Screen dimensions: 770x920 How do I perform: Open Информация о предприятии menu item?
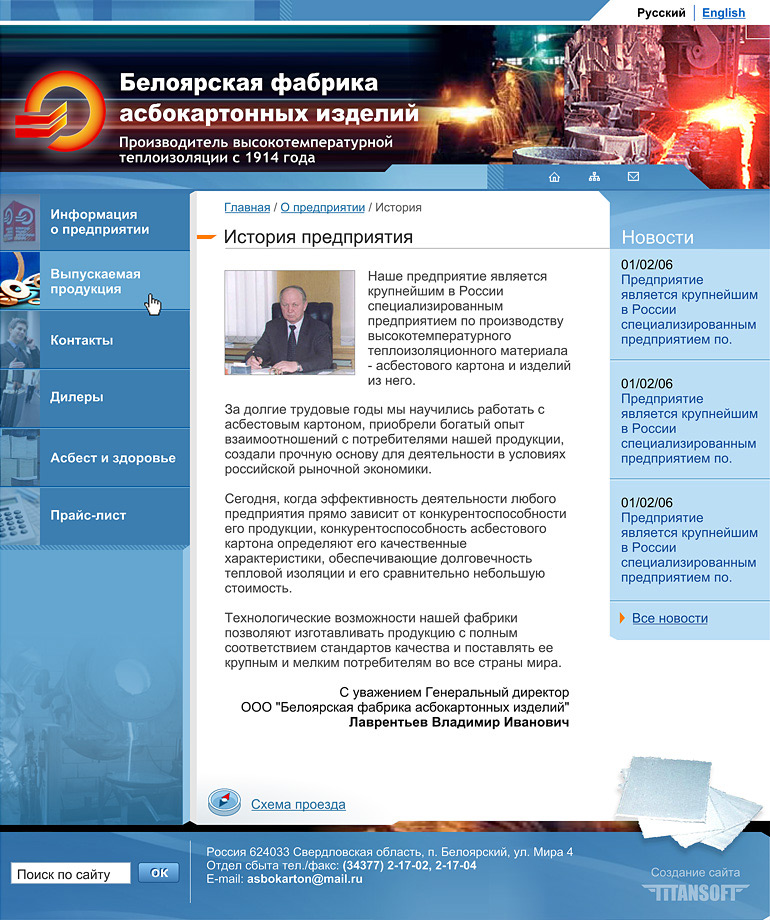(99, 222)
